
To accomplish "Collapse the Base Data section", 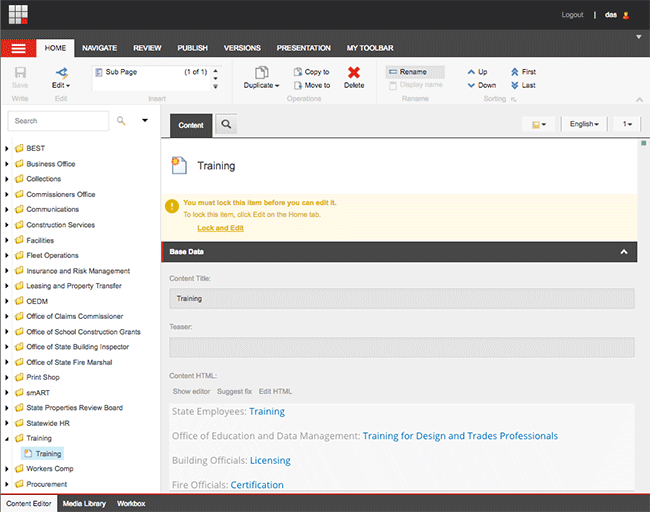I will (x=624, y=252).
